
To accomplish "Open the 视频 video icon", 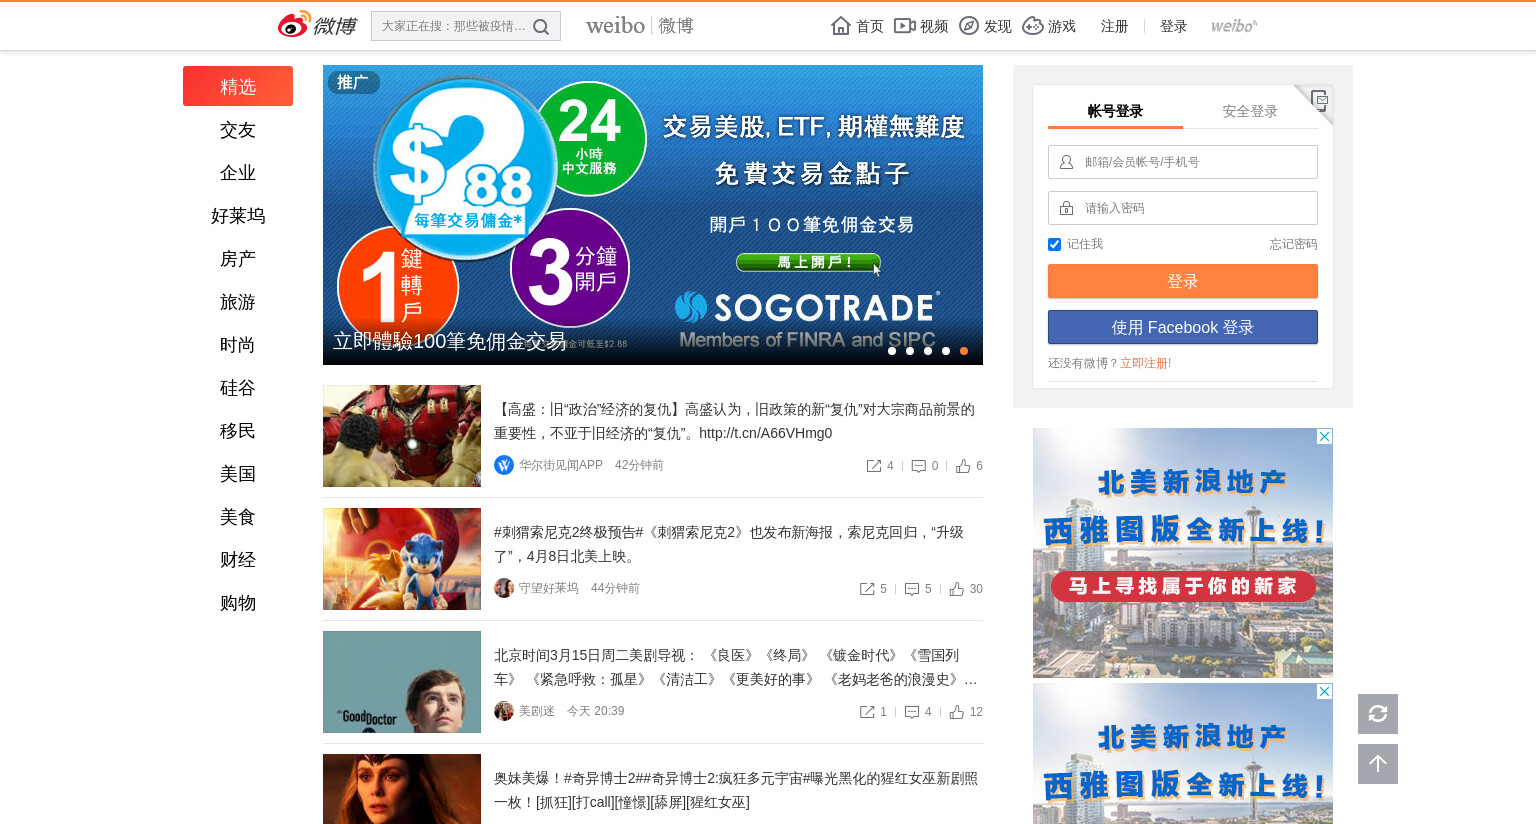I will coord(905,26).
